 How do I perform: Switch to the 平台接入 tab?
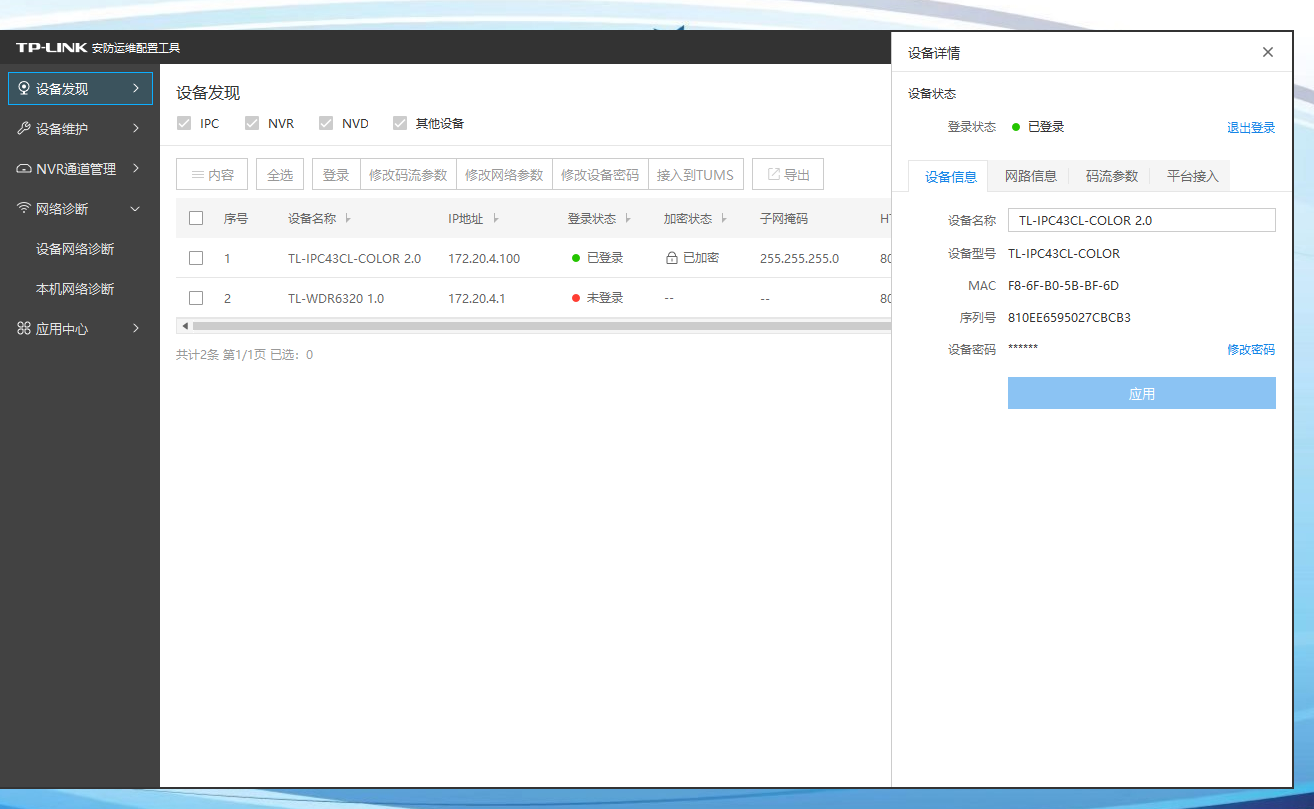1192,176
